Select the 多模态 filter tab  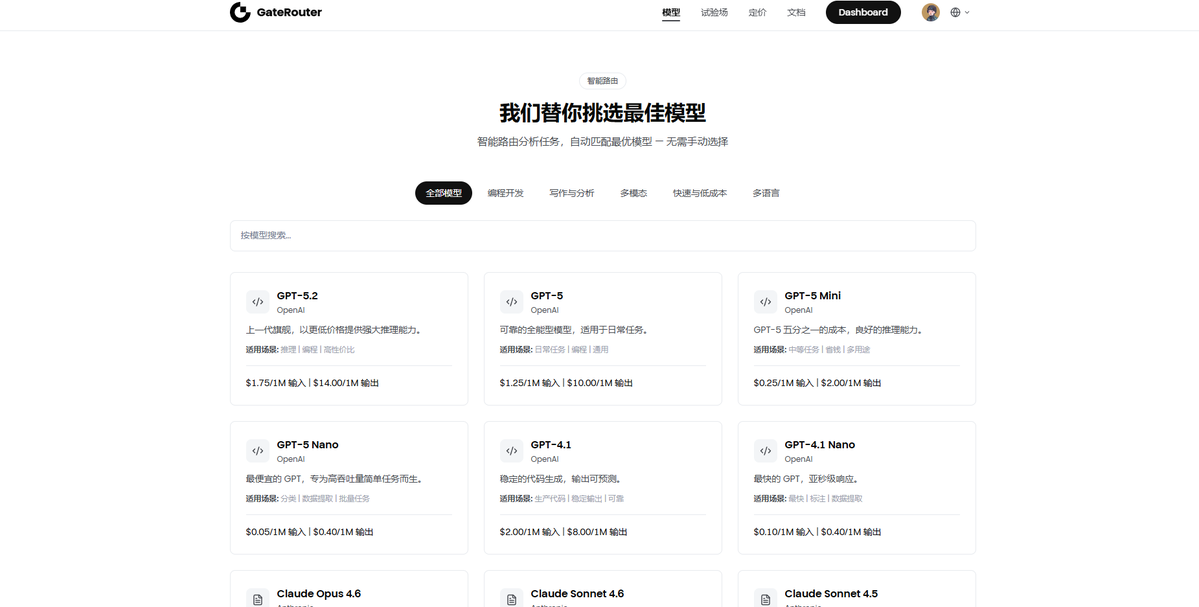click(633, 193)
